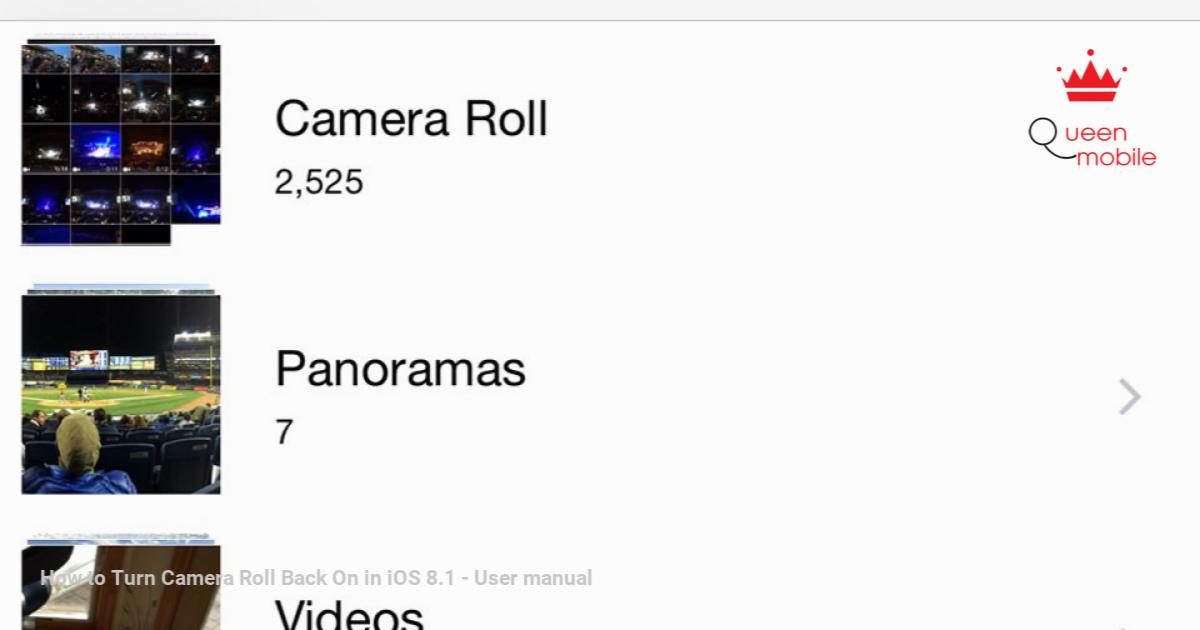This screenshot has height=630, width=1200.
Task: Click the blue stage-lit photo in Camera Roll grid
Action: [x=96, y=148]
